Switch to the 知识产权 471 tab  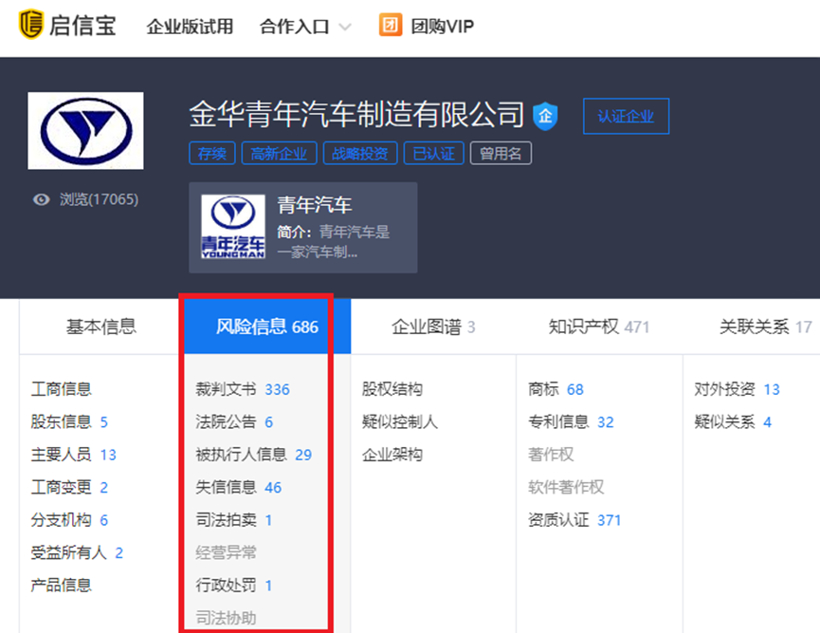click(x=599, y=327)
